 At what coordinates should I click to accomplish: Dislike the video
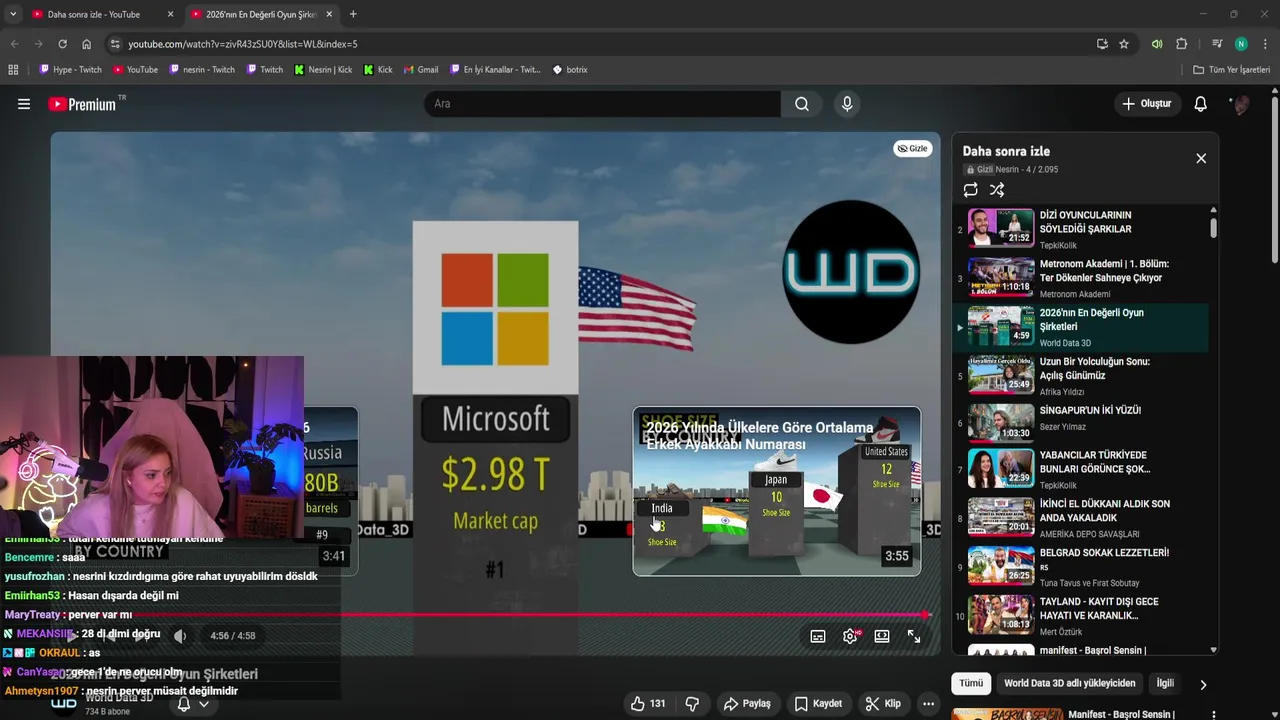[692, 703]
